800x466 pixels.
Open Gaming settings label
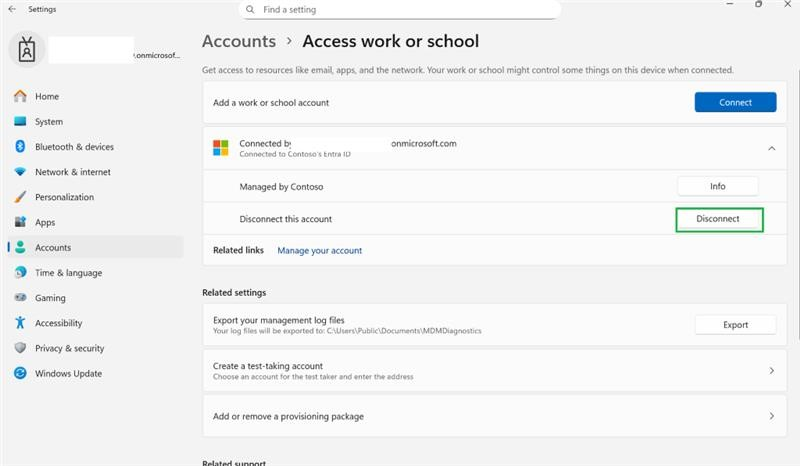(x=50, y=298)
